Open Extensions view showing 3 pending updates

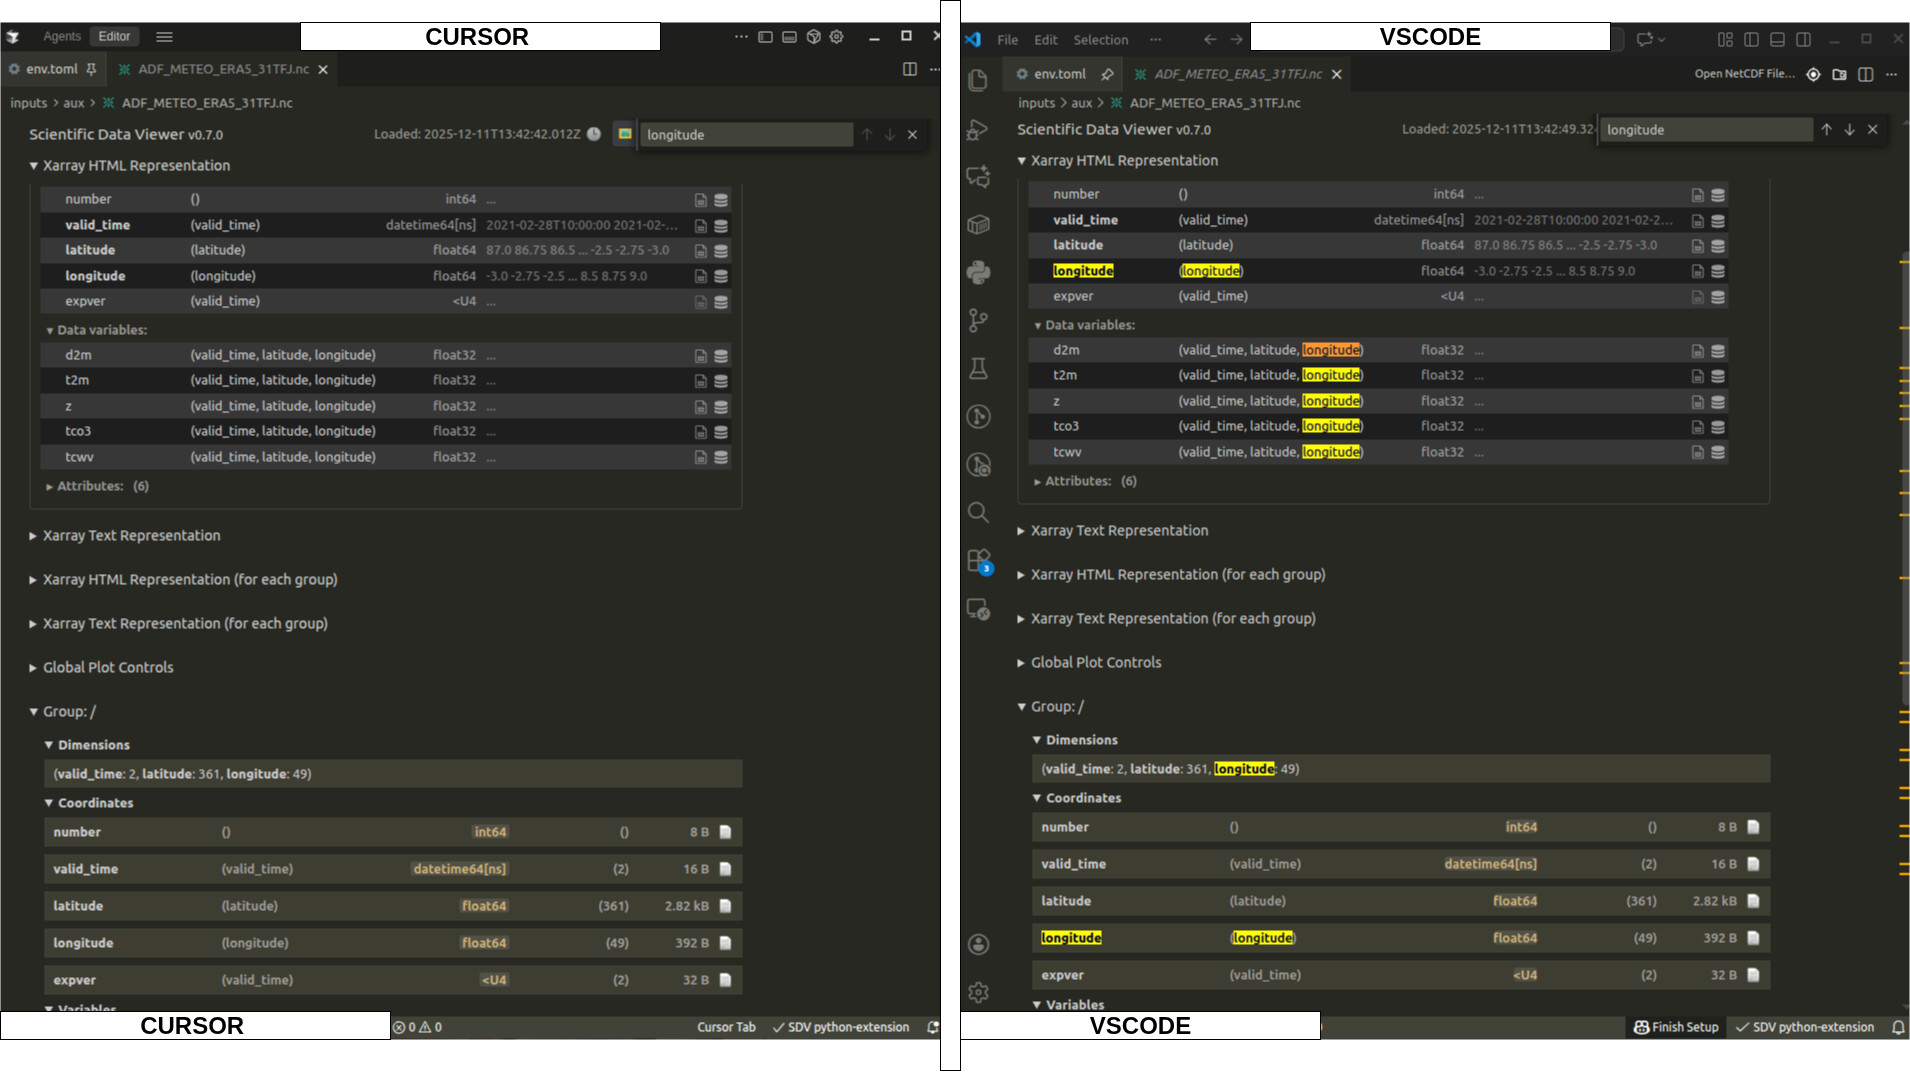tap(978, 560)
